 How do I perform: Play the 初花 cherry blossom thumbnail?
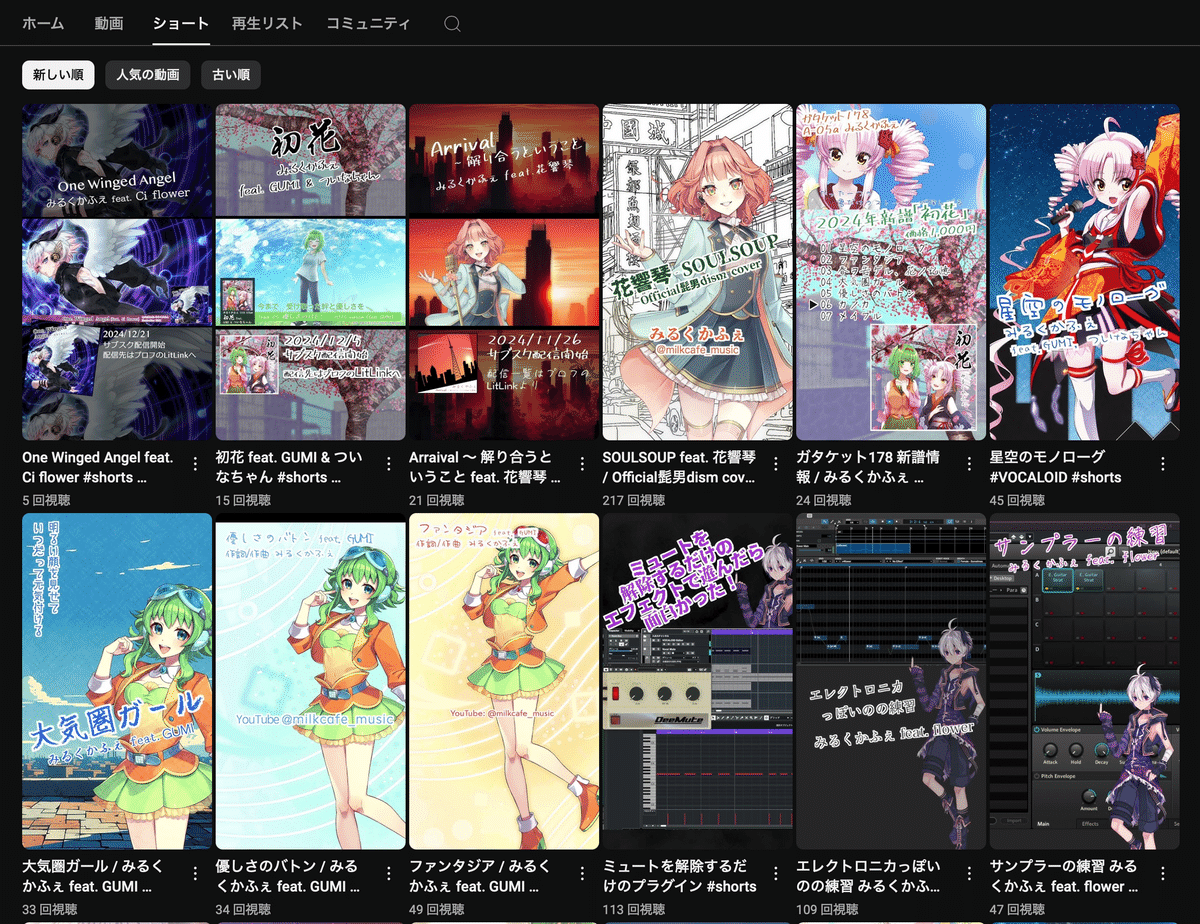tap(310, 272)
